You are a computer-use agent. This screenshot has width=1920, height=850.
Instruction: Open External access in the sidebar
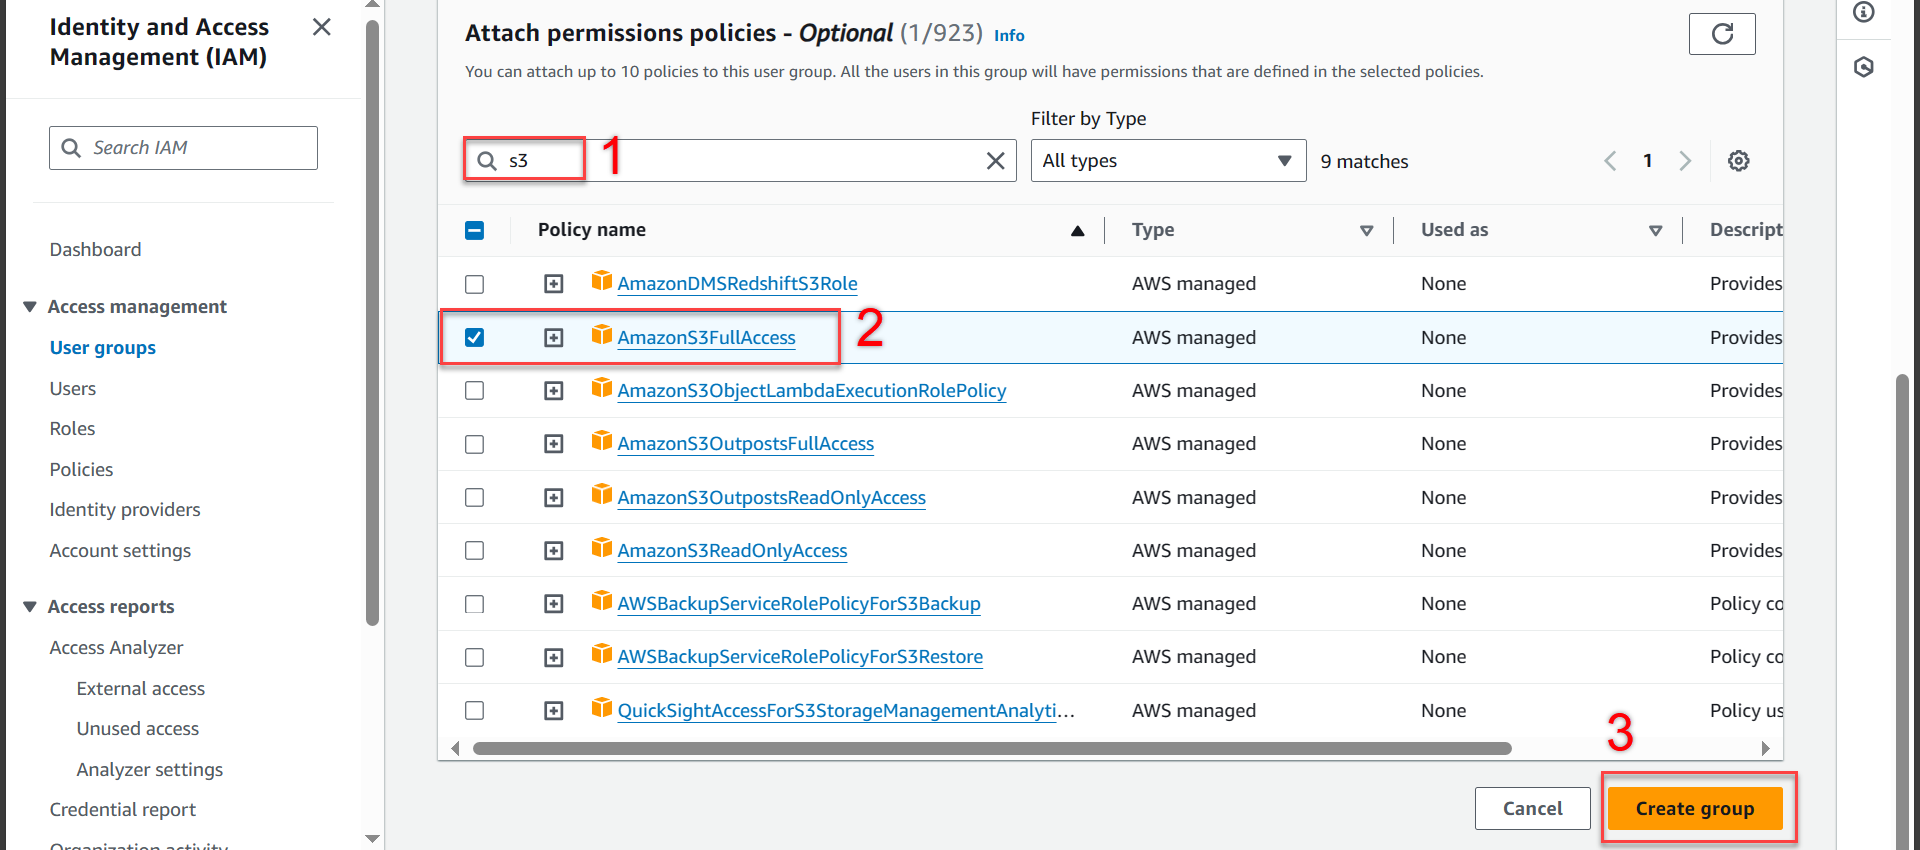pyautogui.click(x=141, y=689)
